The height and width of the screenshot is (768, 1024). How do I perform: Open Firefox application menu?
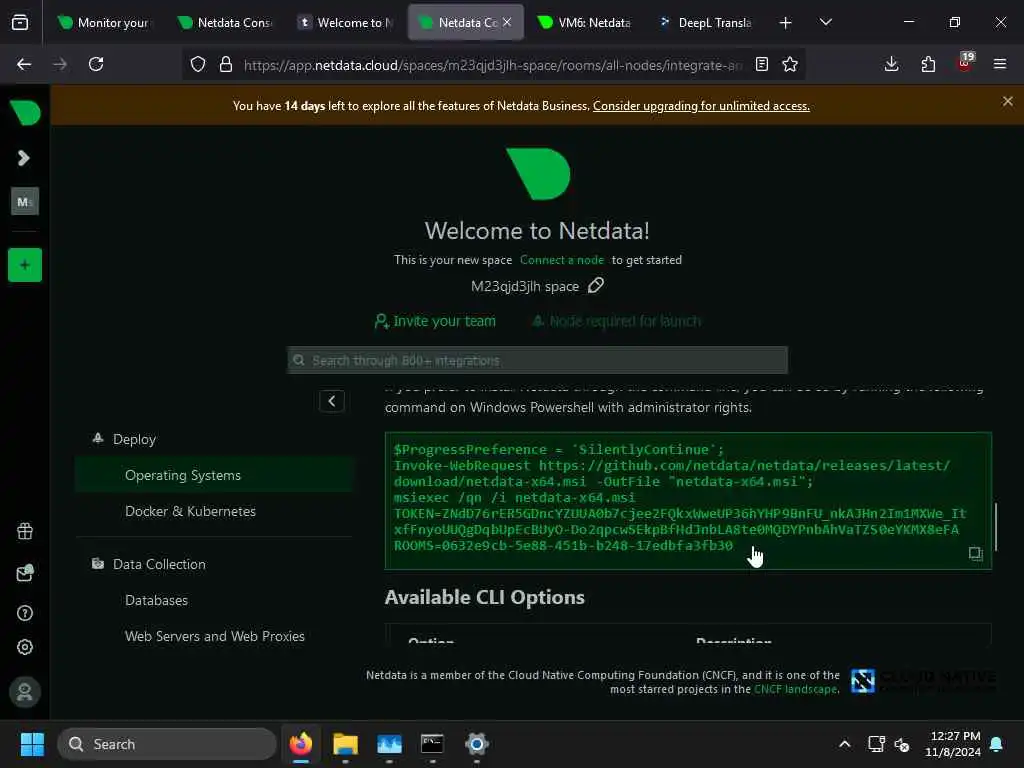[1000, 64]
